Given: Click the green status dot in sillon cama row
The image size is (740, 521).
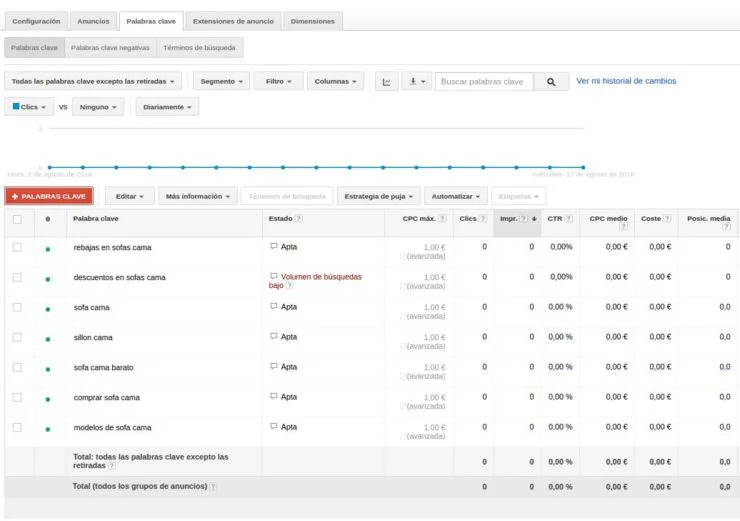Looking at the screenshot, I should click(x=48, y=339).
